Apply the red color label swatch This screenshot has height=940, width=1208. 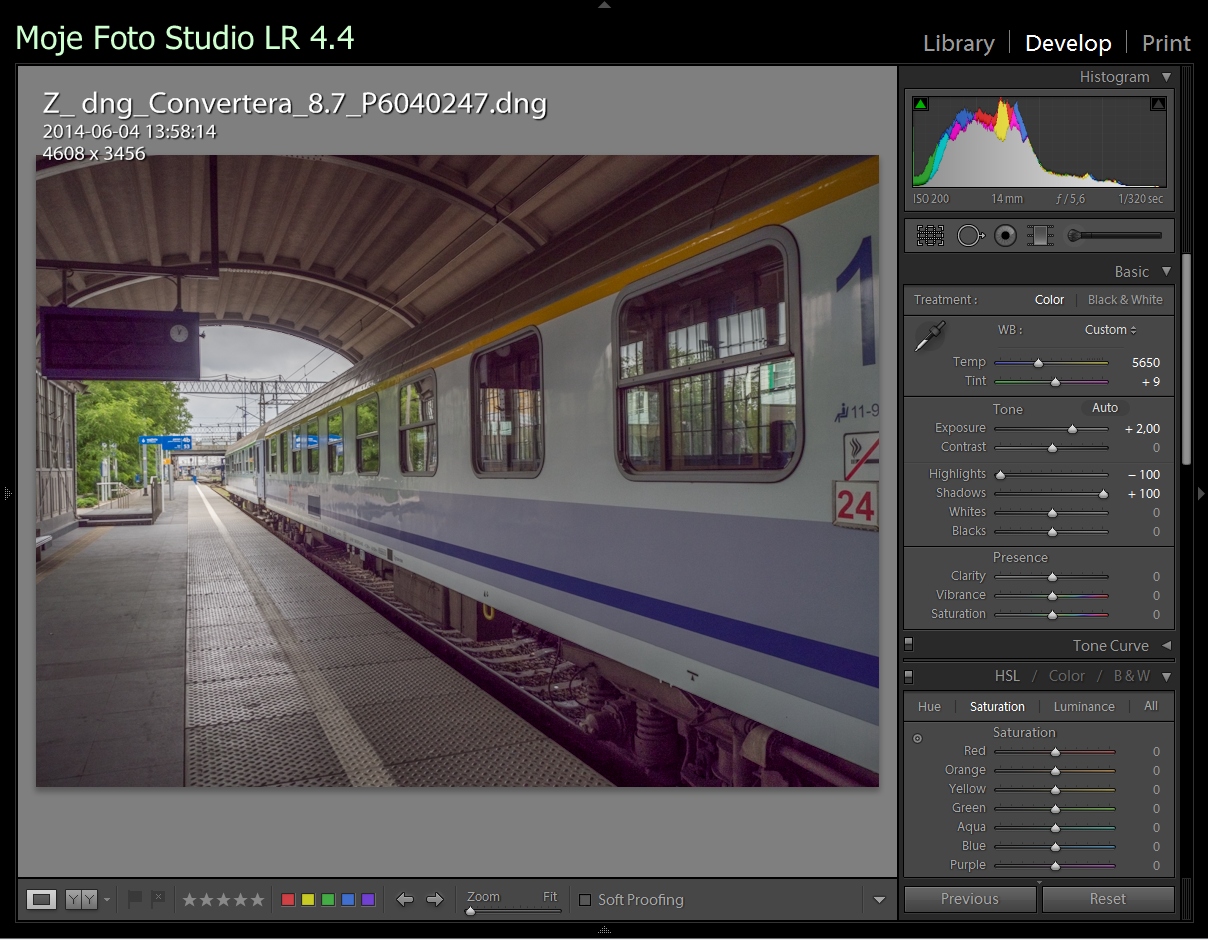click(x=288, y=900)
